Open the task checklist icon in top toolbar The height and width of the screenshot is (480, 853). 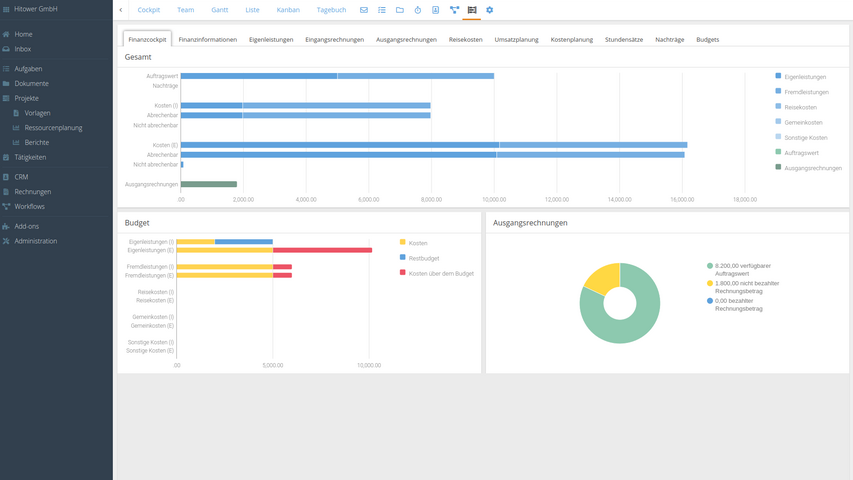click(x=382, y=10)
